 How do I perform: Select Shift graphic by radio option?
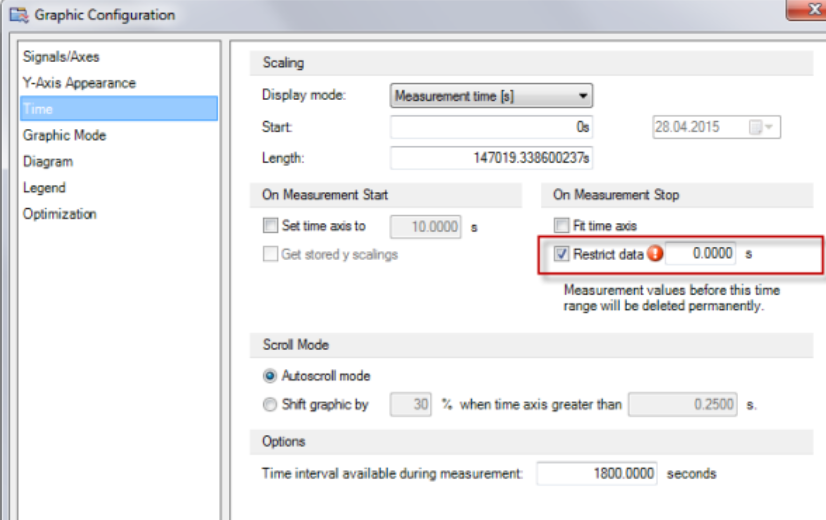(269, 405)
